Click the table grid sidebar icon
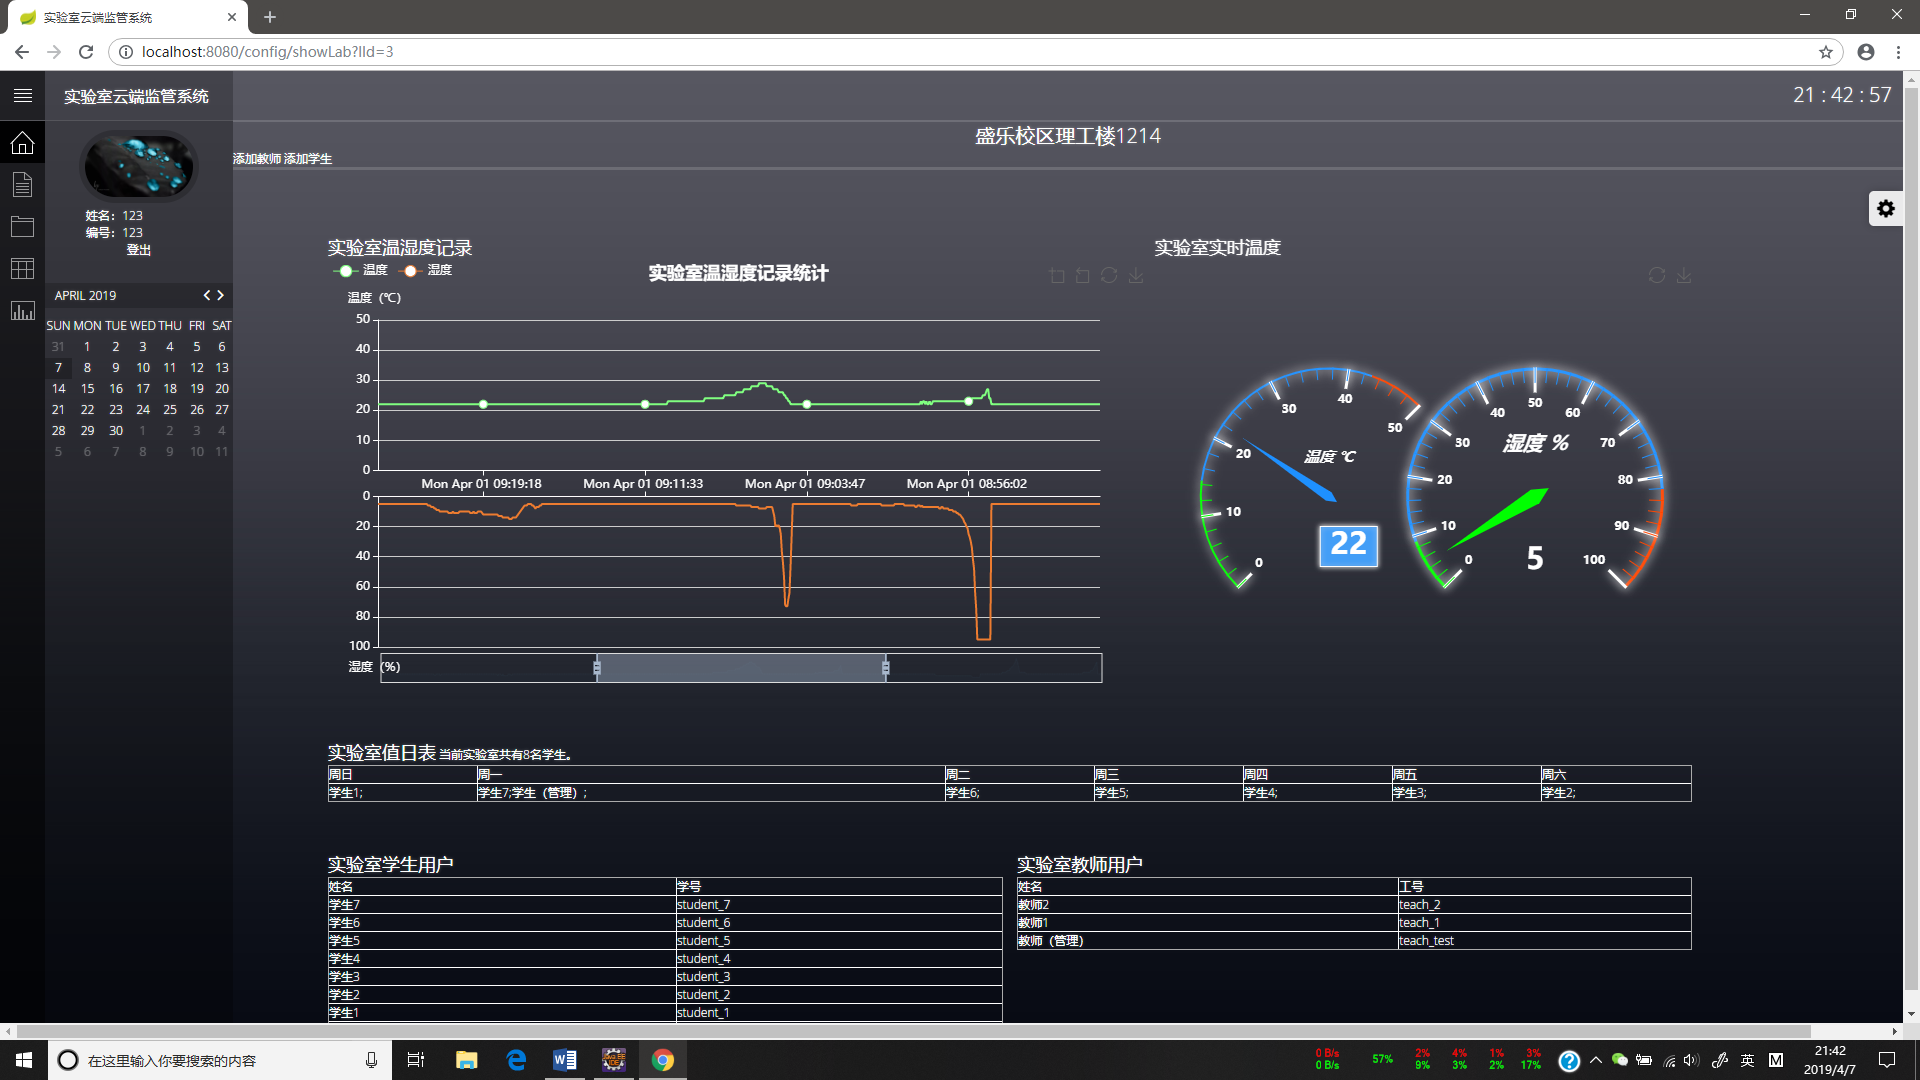This screenshot has height=1080, width=1920. [22, 269]
